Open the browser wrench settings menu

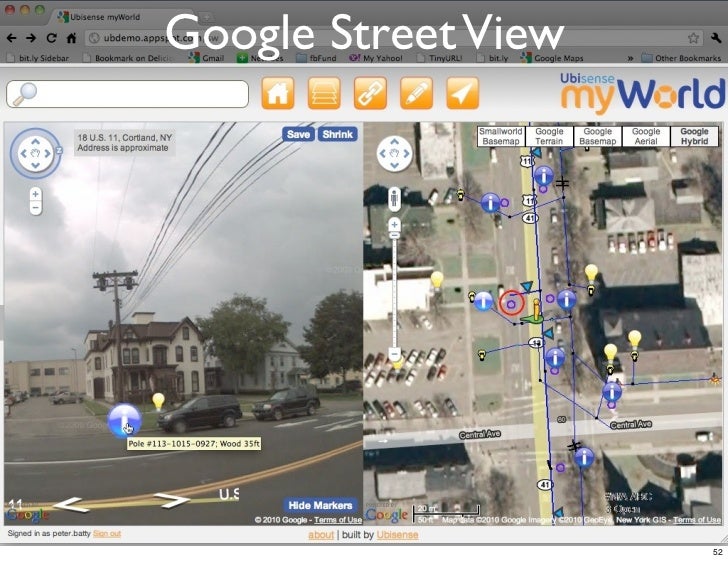pyautogui.click(x=716, y=38)
